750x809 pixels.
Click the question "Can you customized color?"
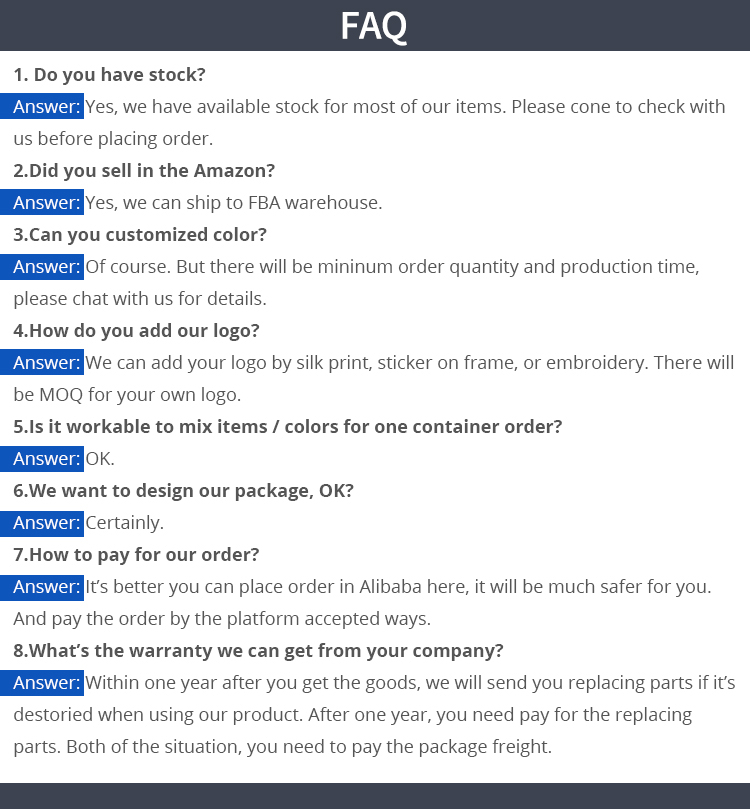140,235
